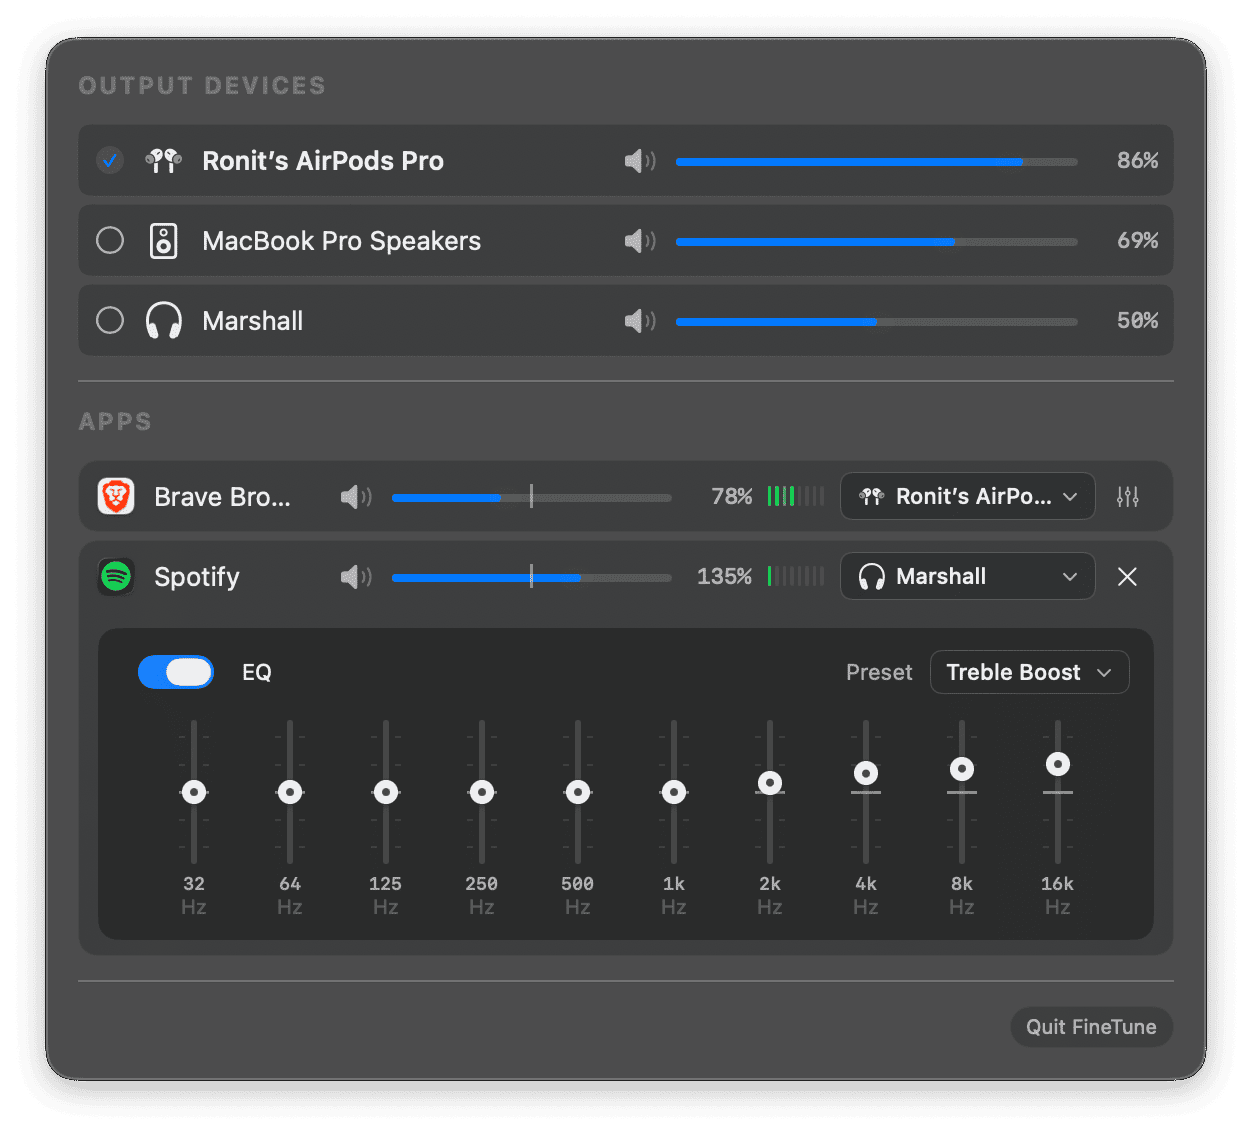Click the Spotify app icon
The width and height of the screenshot is (1252, 1134).
116,577
